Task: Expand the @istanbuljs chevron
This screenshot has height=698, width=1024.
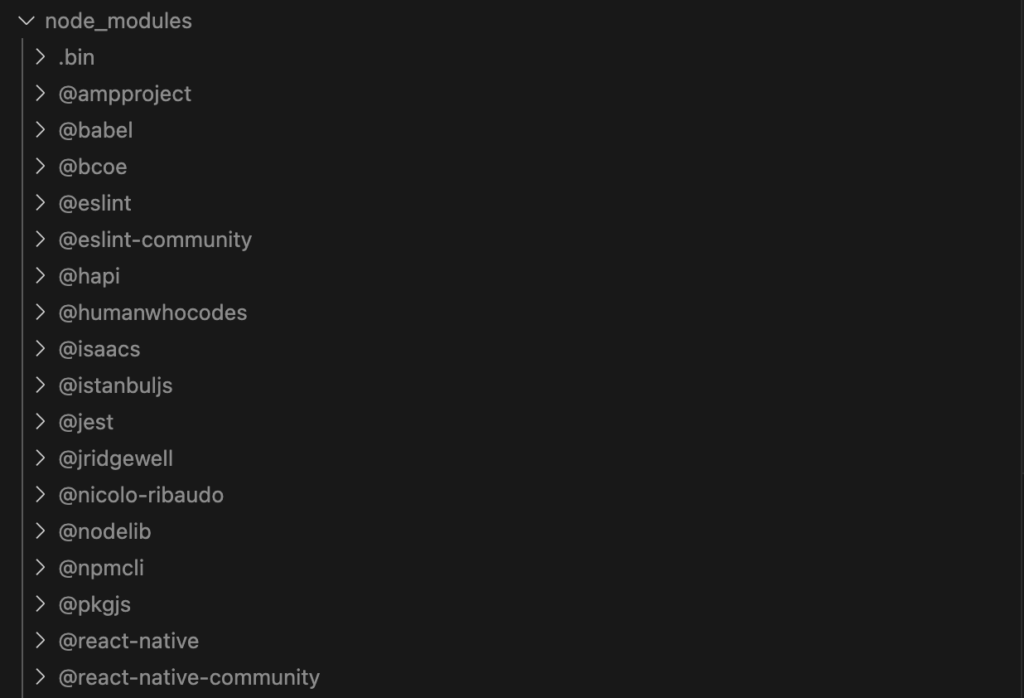Action: point(40,385)
